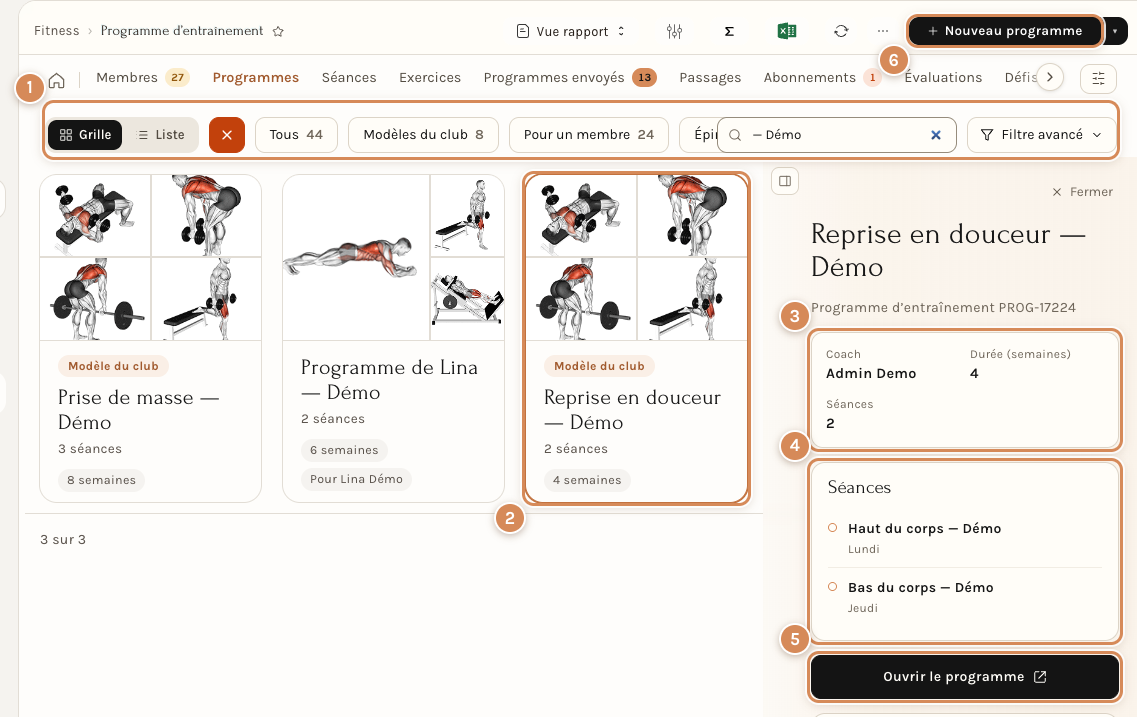The width and height of the screenshot is (1137, 717).
Task: Click the Programmes envoyés 13 badge
Action: click(x=645, y=78)
